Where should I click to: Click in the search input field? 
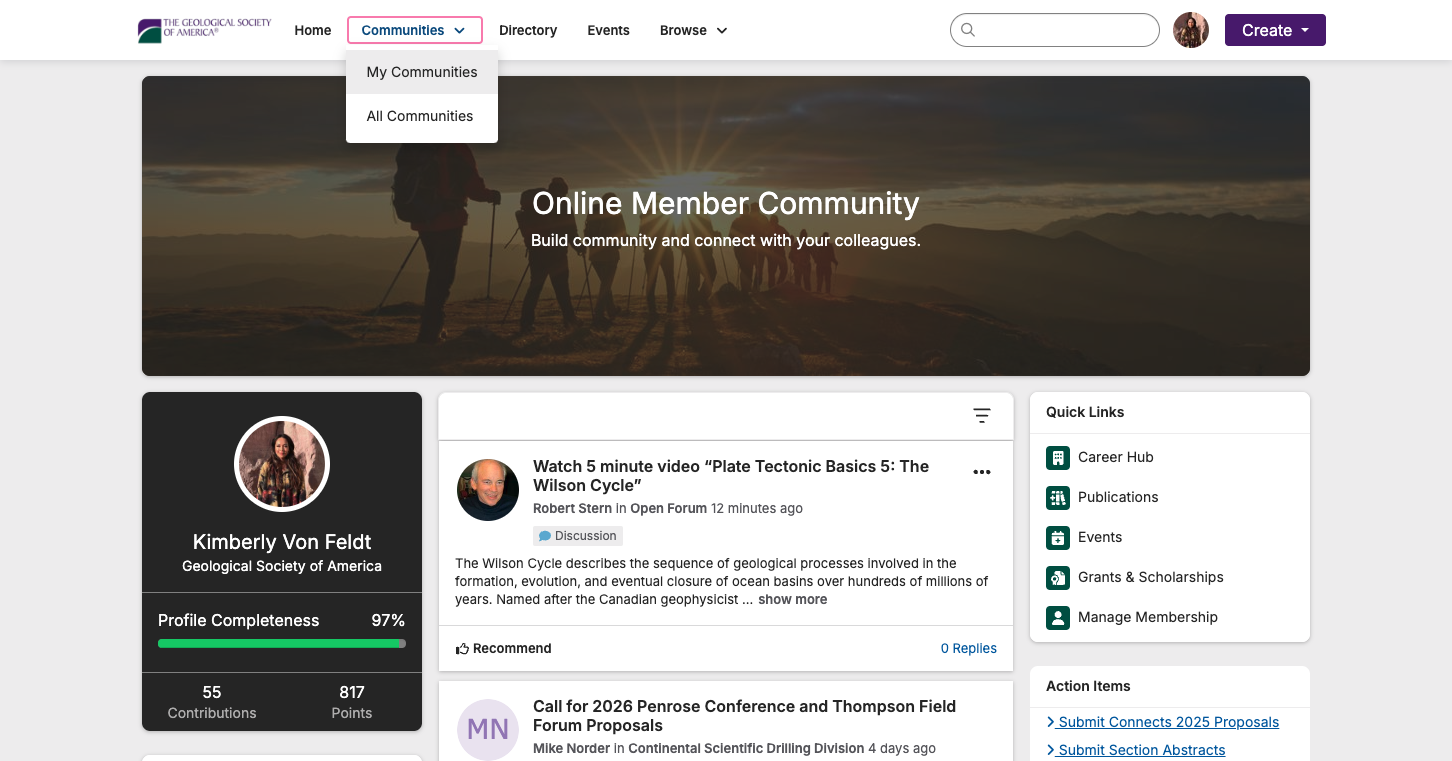coord(1055,30)
